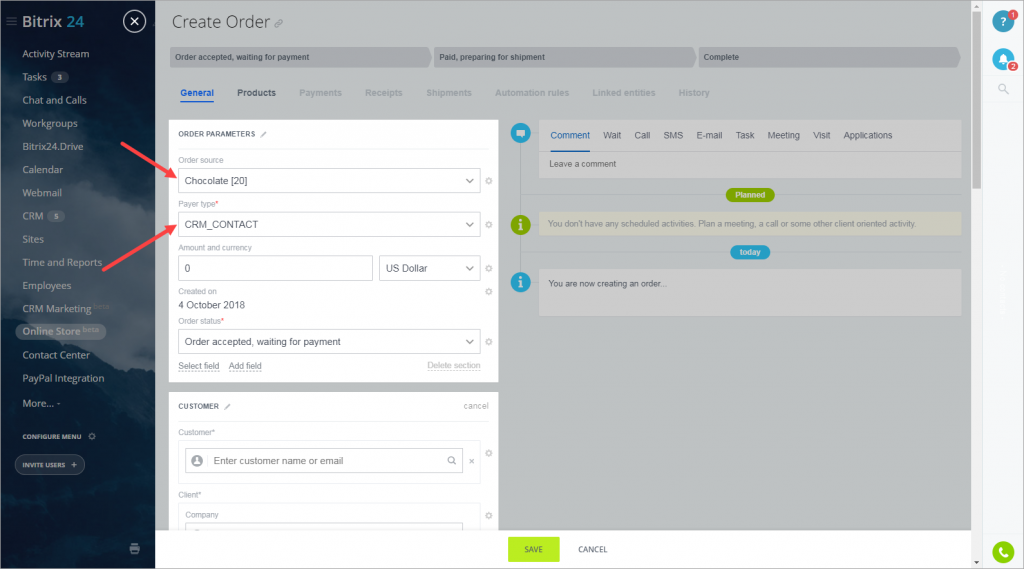Select the Task activity tab
Viewport: 1024px width, 569px height.
[744, 135]
